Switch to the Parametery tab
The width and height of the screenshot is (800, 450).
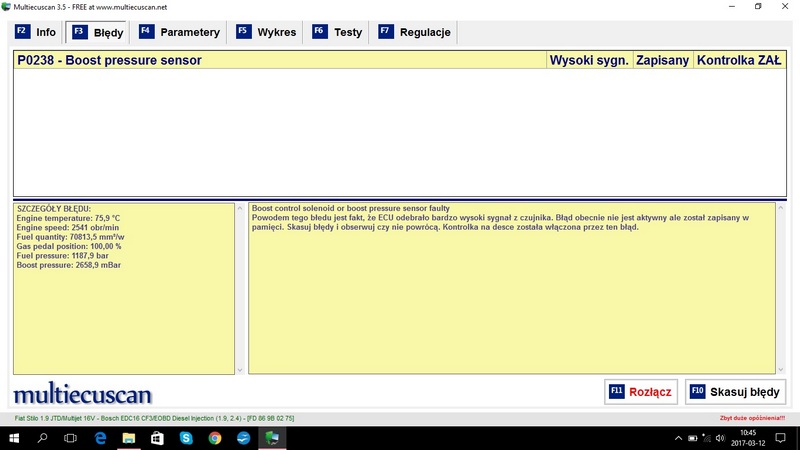click(x=180, y=32)
